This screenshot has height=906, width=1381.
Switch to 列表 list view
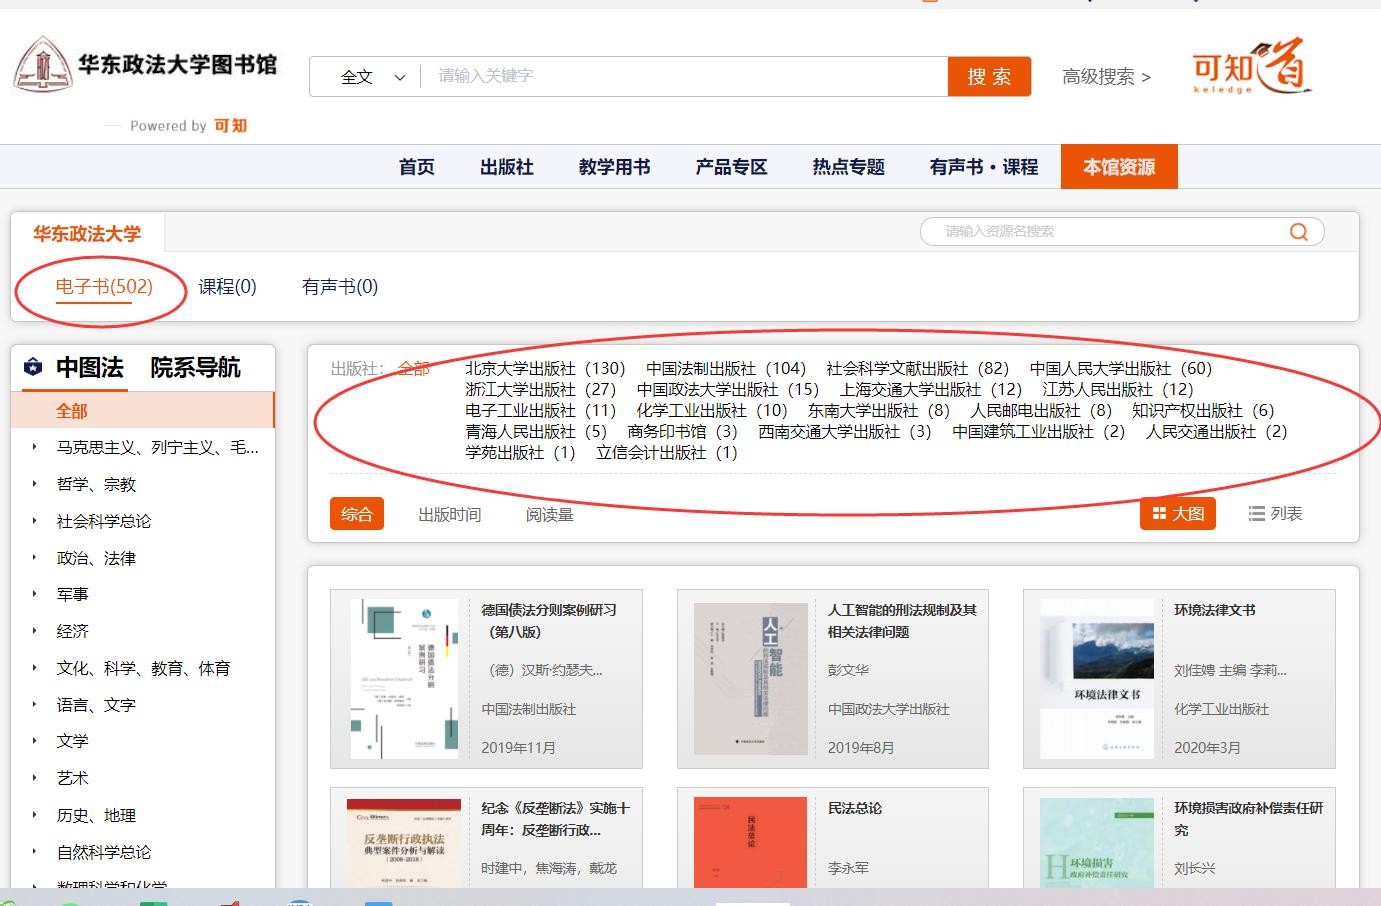[x=1275, y=514]
